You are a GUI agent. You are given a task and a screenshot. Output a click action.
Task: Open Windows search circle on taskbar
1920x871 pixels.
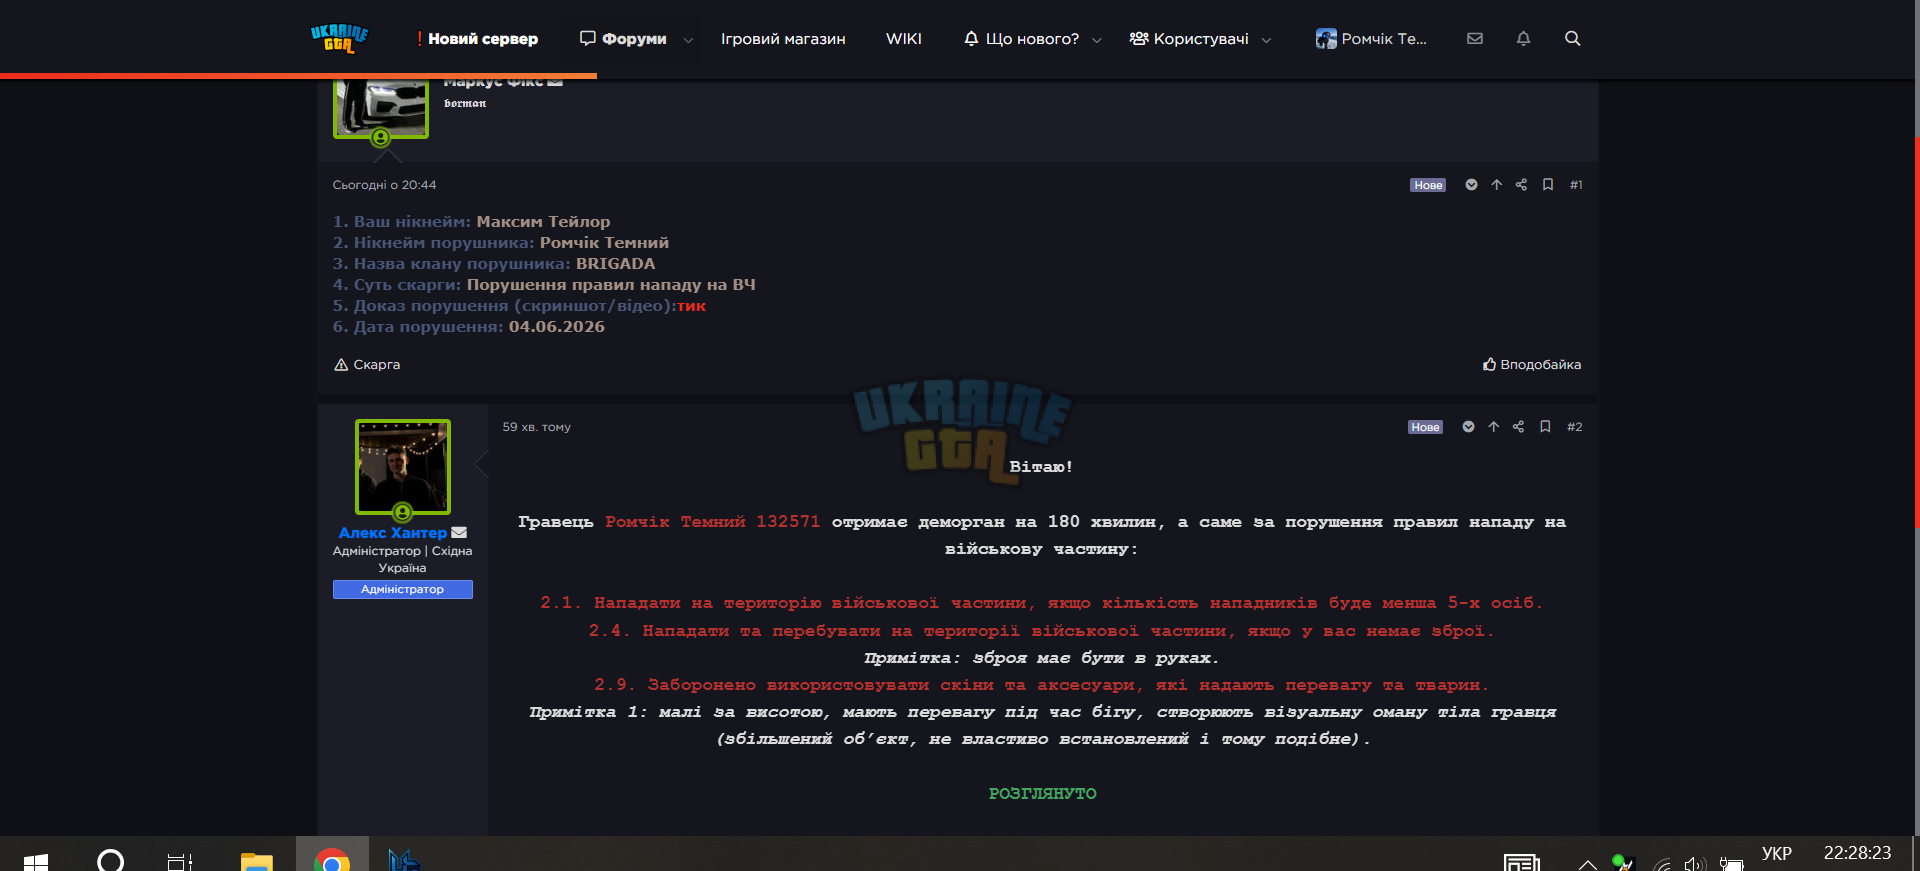coord(111,860)
